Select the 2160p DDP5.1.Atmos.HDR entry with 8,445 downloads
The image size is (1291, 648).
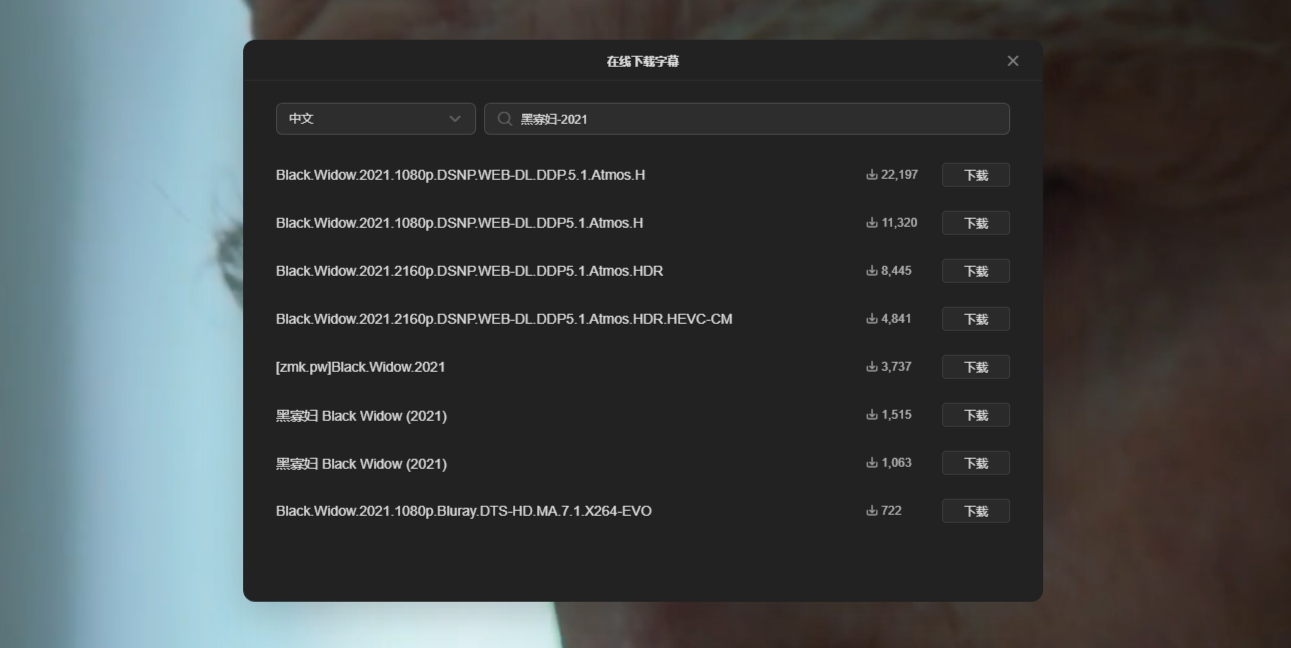(x=470, y=271)
